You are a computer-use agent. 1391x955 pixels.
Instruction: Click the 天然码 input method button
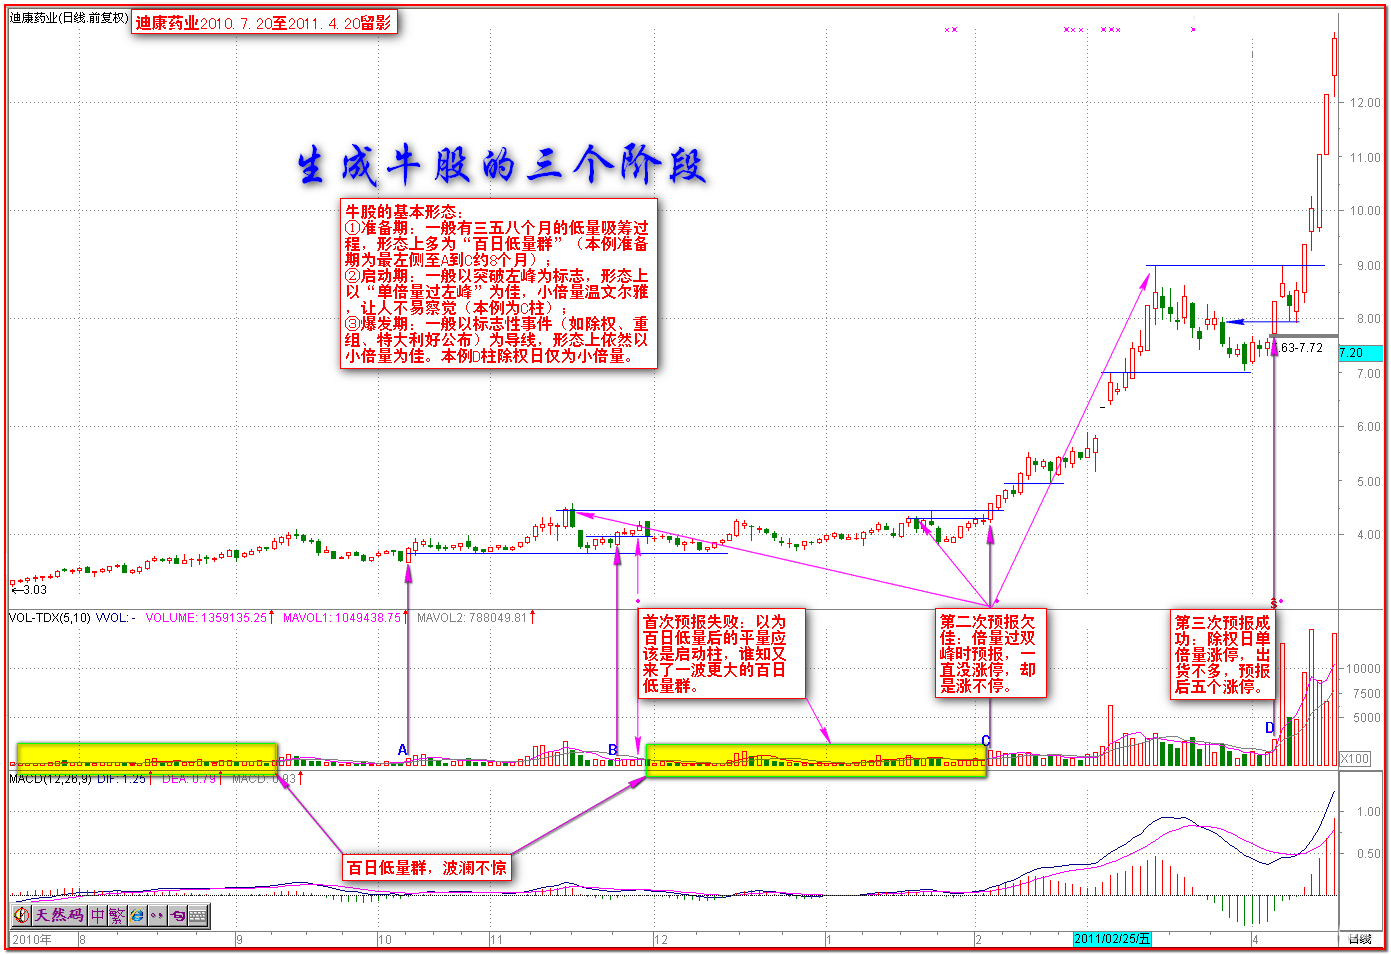[x=59, y=915]
